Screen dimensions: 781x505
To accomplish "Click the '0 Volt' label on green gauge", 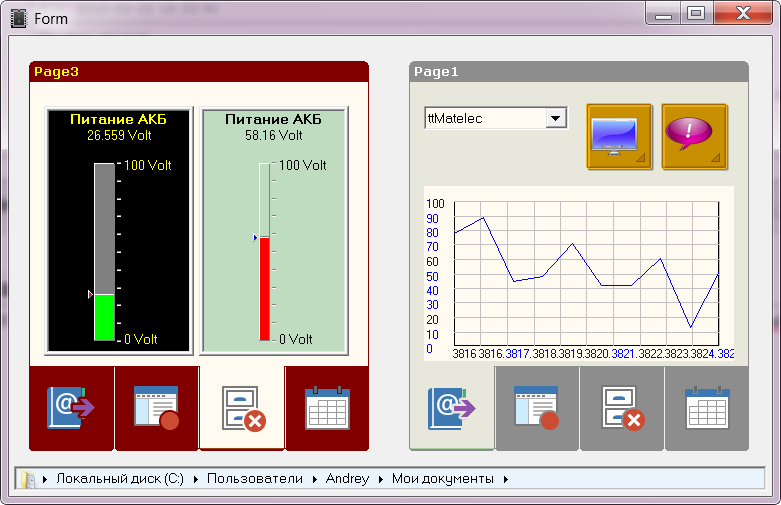I will tap(295, 339).
